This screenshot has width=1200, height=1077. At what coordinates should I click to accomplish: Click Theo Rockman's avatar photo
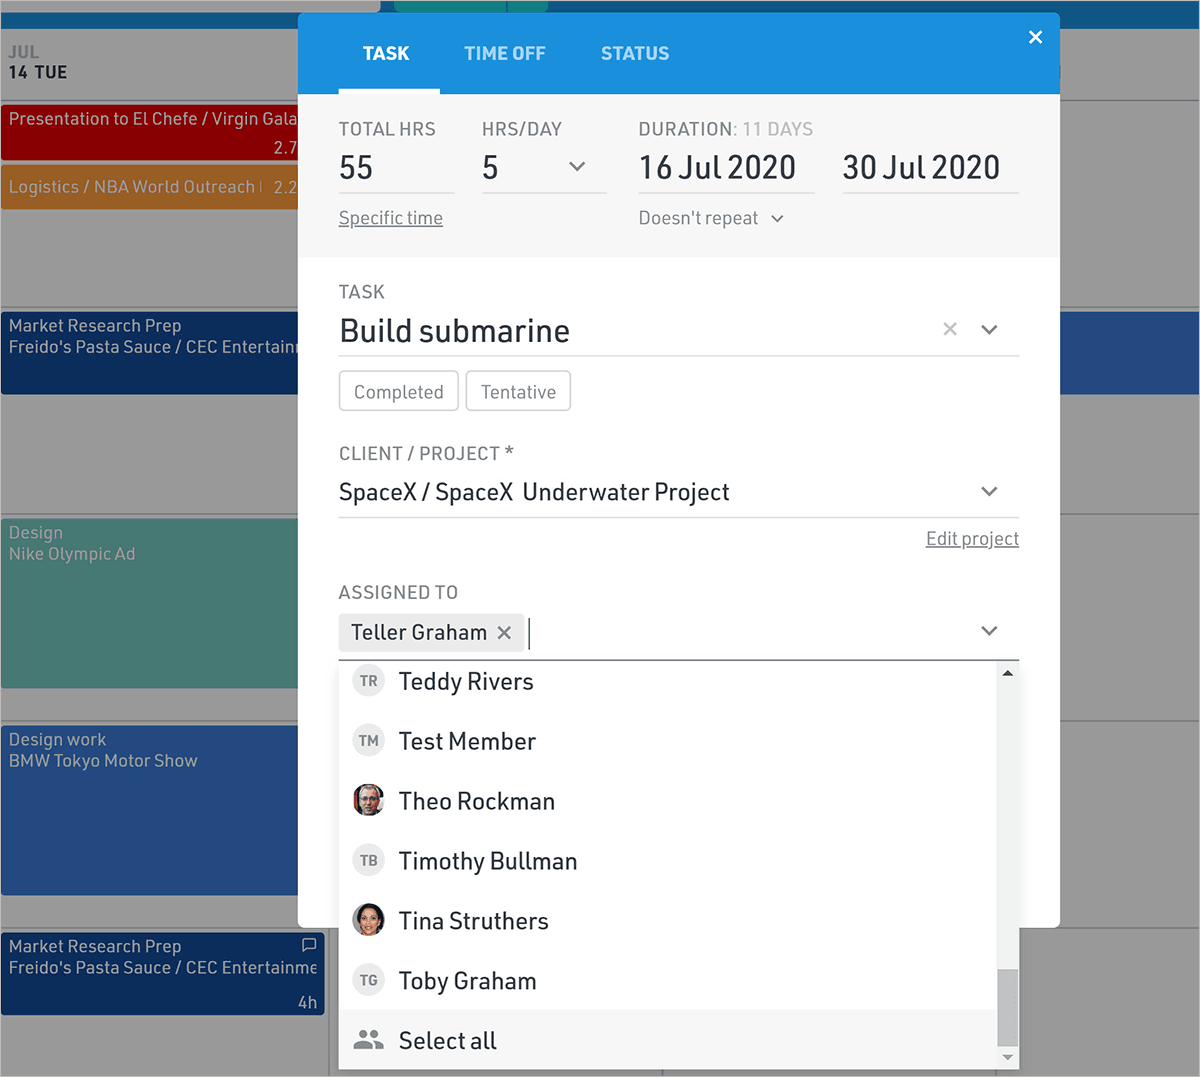[369, 800]
